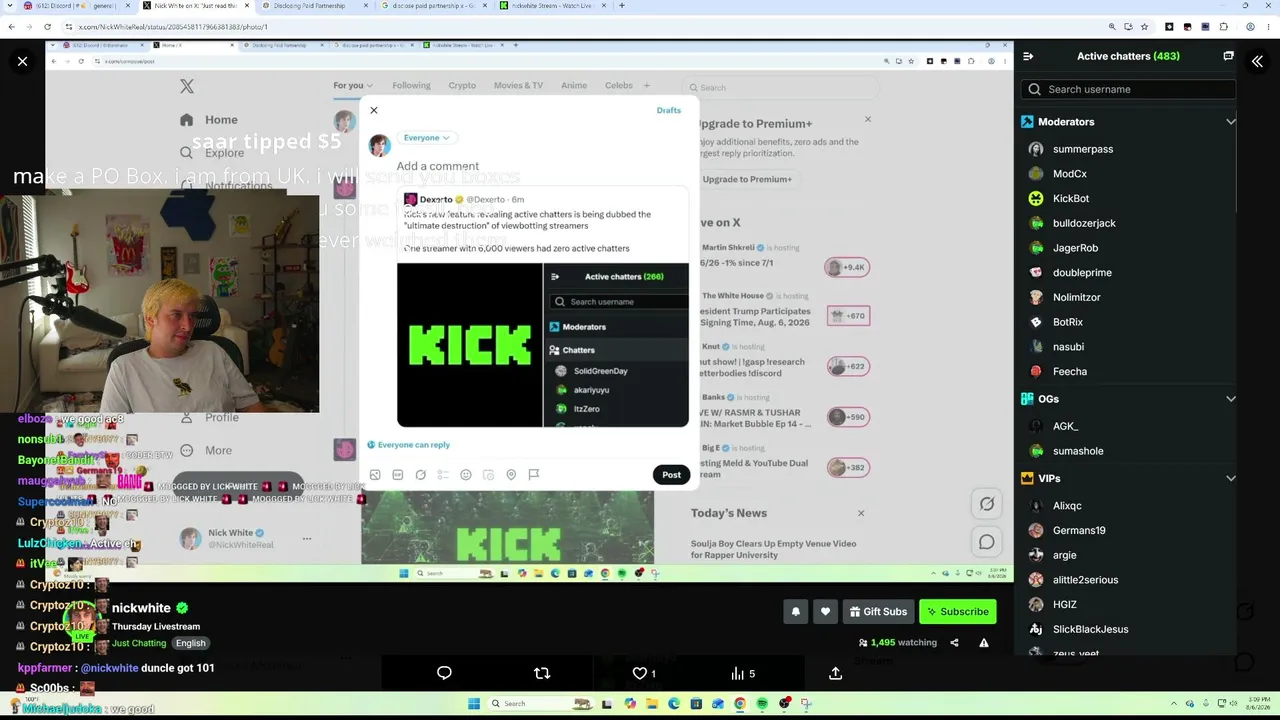The width and height of the screenshot is (1280, 720).
Task: Follow the stream with heart button
Action: 825,611
